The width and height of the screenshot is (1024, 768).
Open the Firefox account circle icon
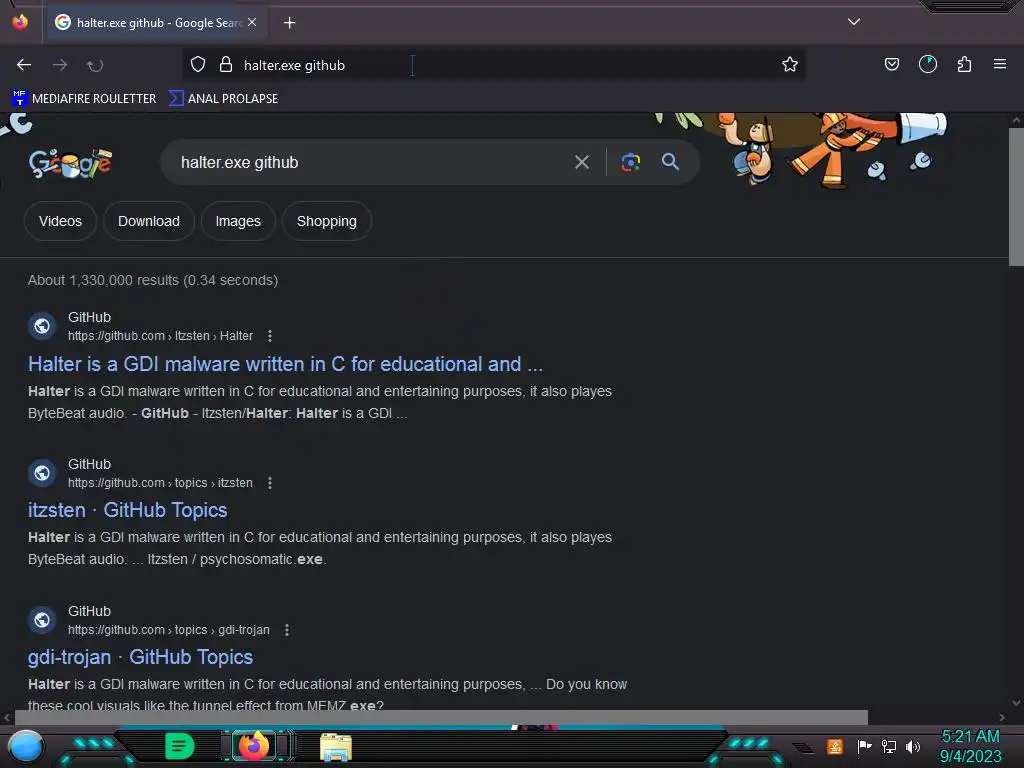click(x=928, y=64)
